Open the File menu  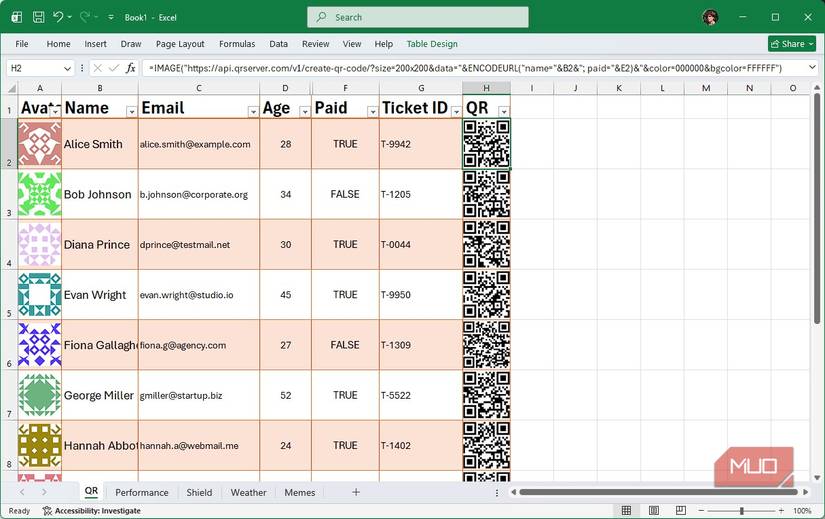22,44
